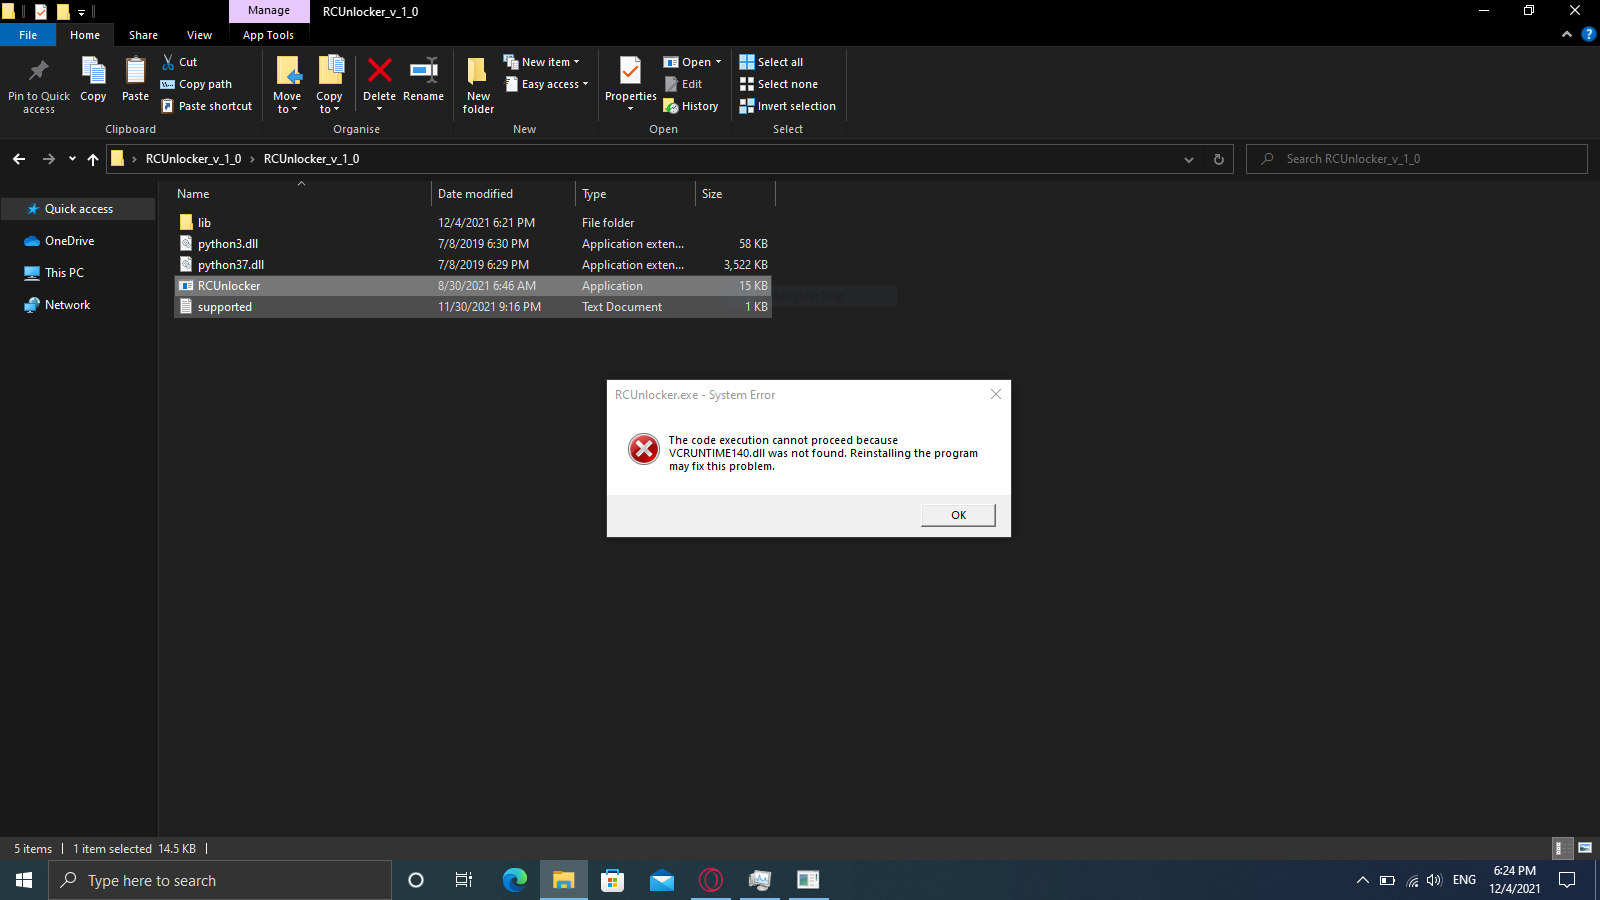Switch to large icons view layout
The height and width of the screenshot is (900, 1600).
[x=1584, y=848]
